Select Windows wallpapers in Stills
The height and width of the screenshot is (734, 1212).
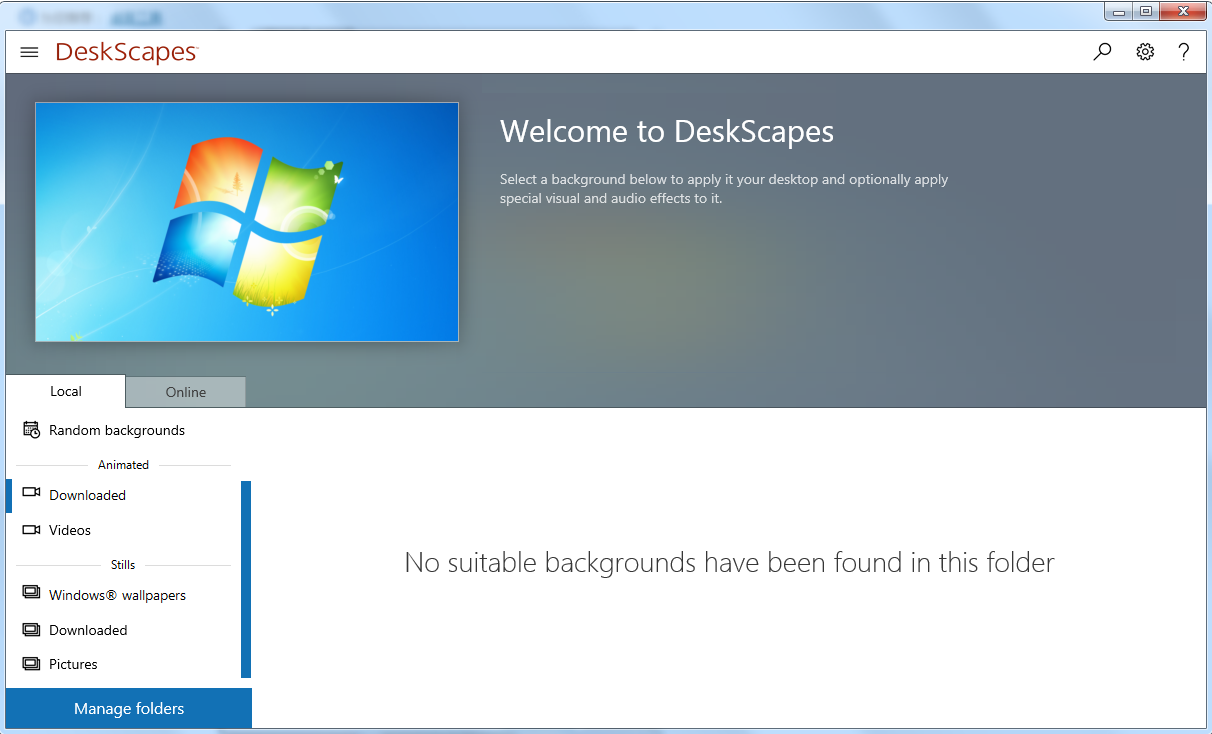(x=117, y=595)
